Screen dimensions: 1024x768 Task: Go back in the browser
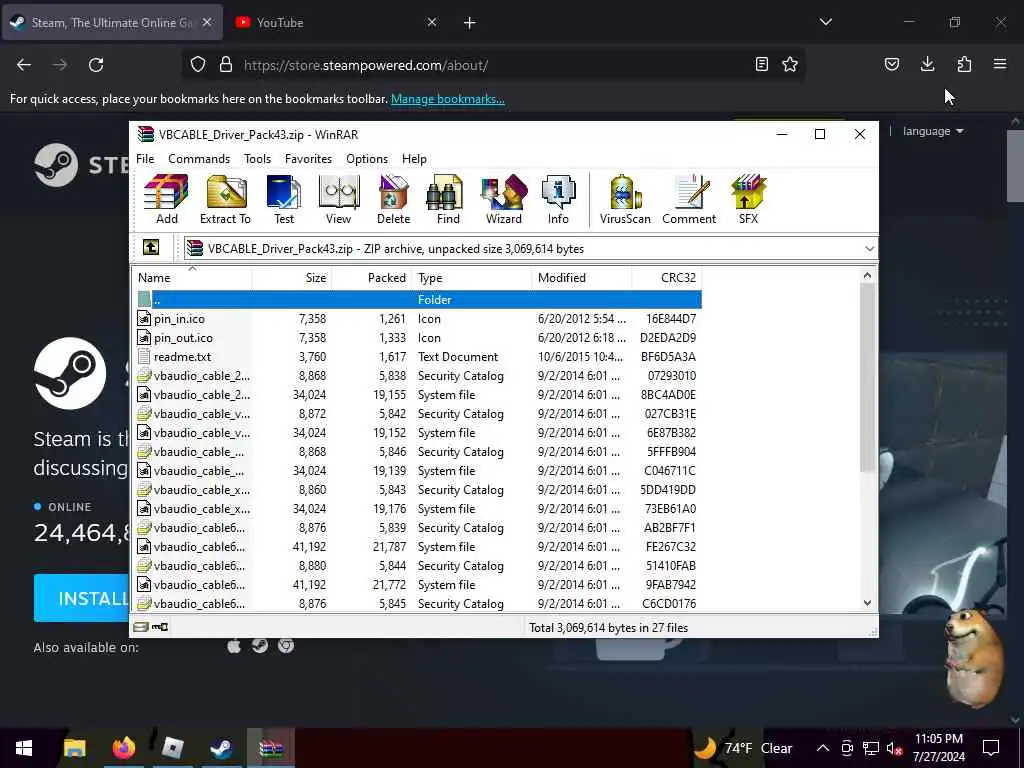pyautogui.click(x=24, y=65)
